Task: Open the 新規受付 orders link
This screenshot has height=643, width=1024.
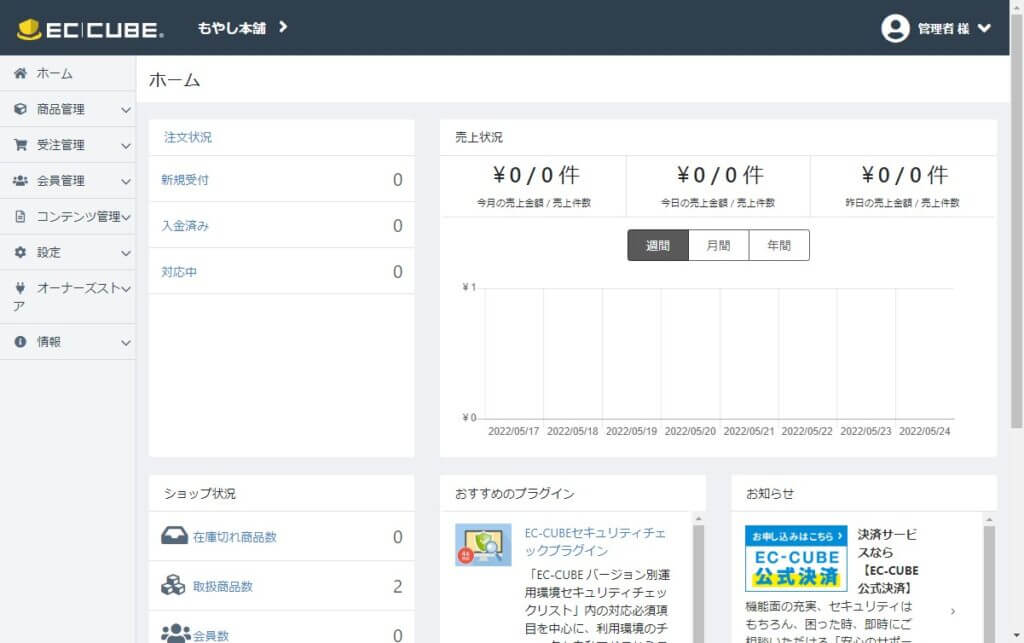Action: coord(185,180)
